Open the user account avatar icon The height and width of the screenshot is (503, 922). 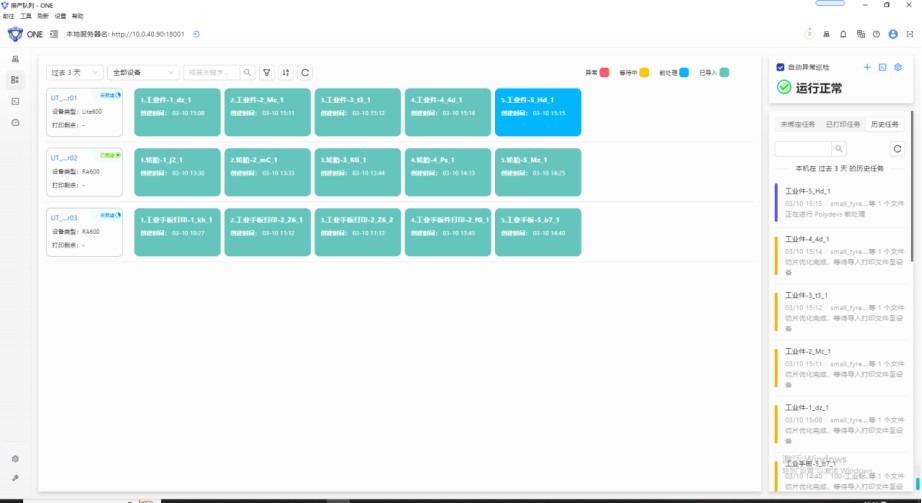pyautogui.click(x=893, y=34)
